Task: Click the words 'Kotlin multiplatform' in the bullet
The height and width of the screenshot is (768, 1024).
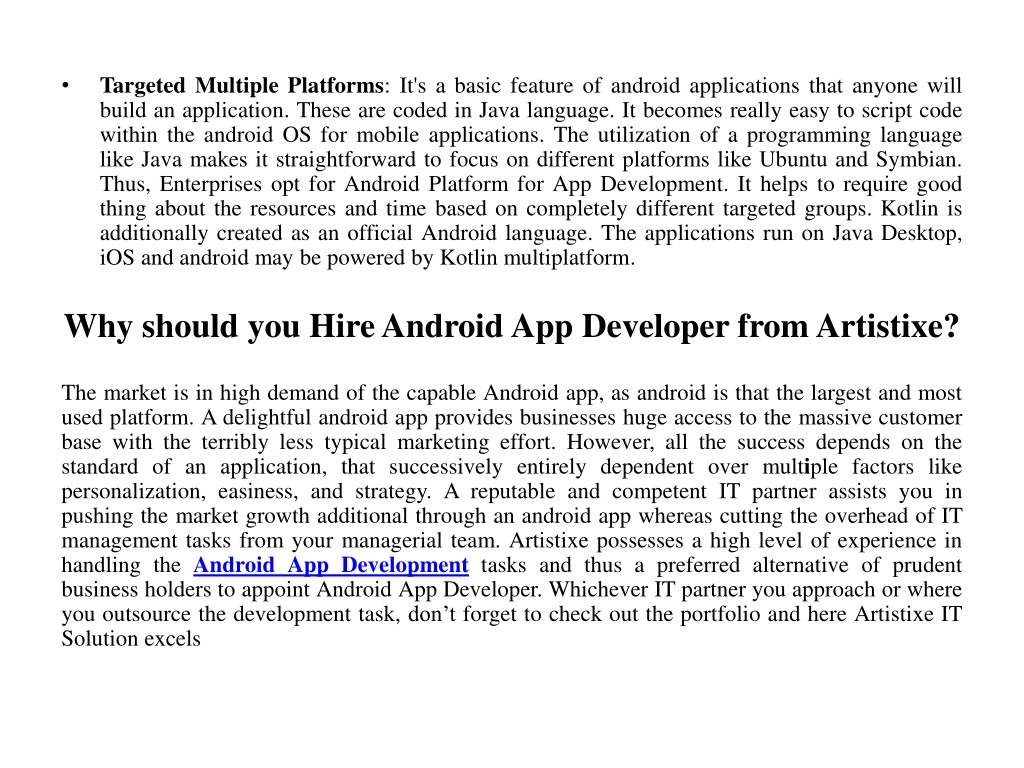Action: (536, 258)
